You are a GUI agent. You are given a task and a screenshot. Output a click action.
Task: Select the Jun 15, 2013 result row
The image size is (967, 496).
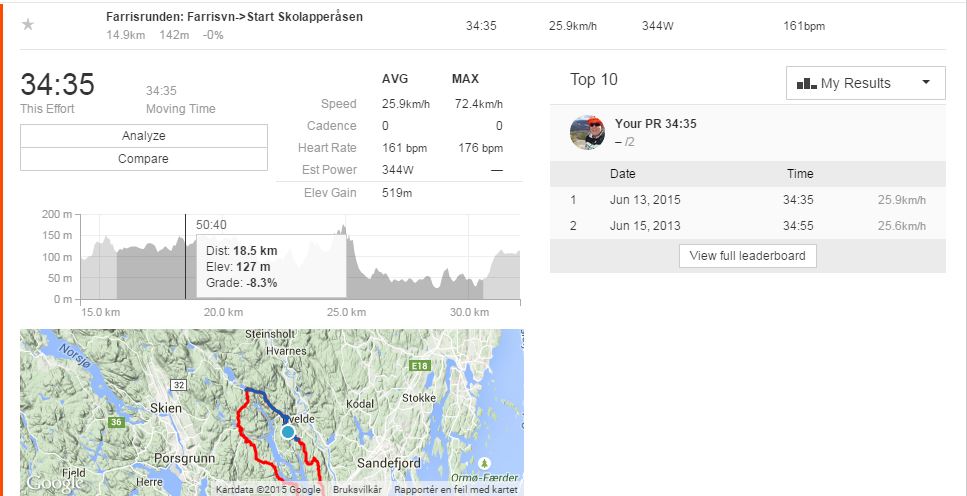tap(747, 226)
